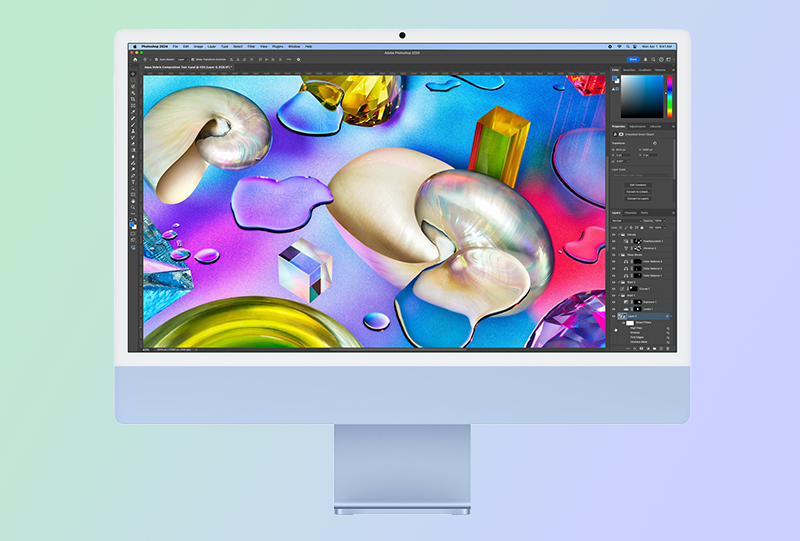Select the Pen tool

coord(133,176)
